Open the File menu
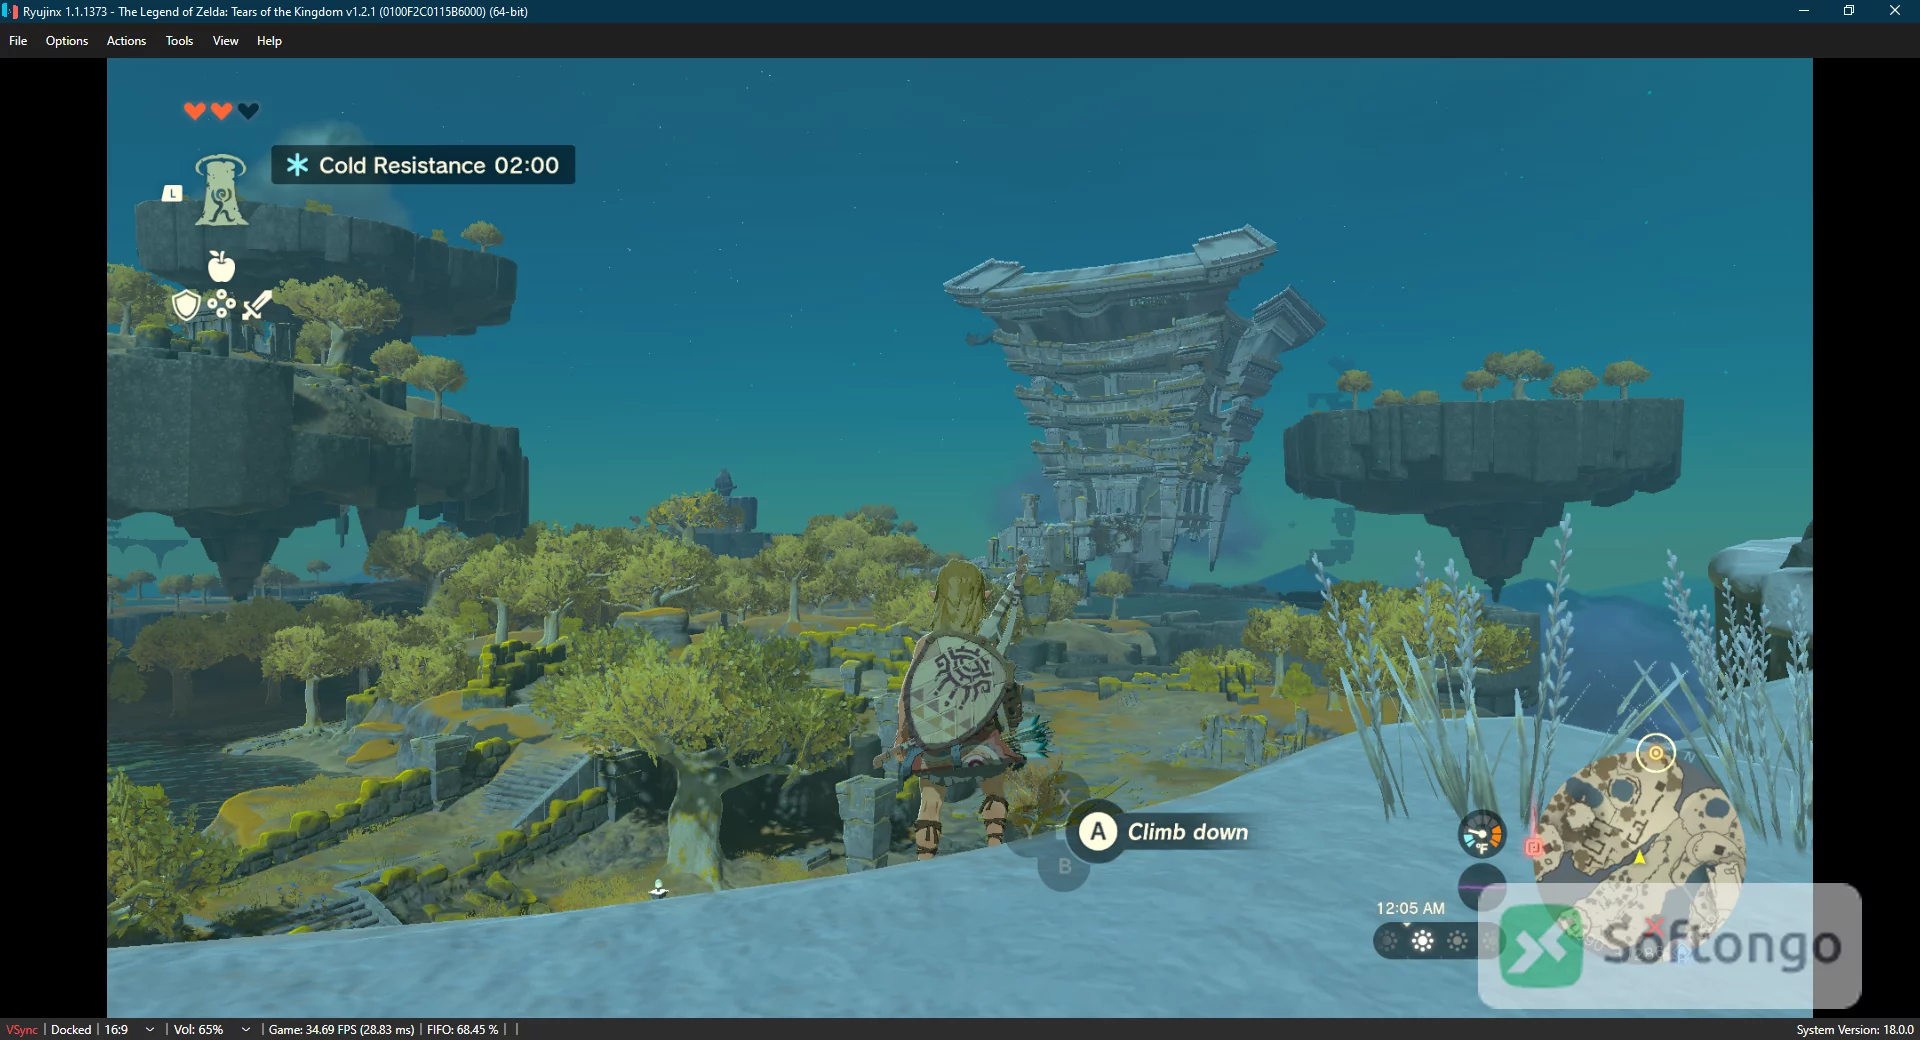The image size is (1920, 1040). tap(18, 41)
